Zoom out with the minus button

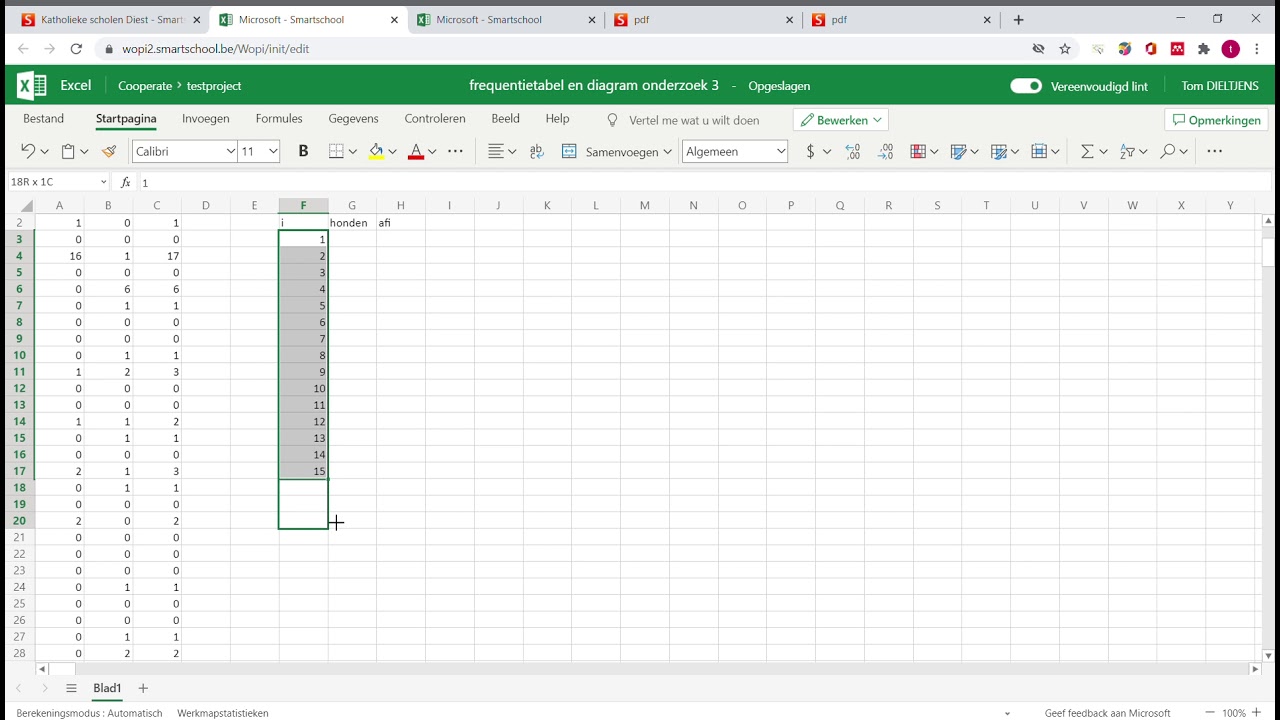point(1210,713)
